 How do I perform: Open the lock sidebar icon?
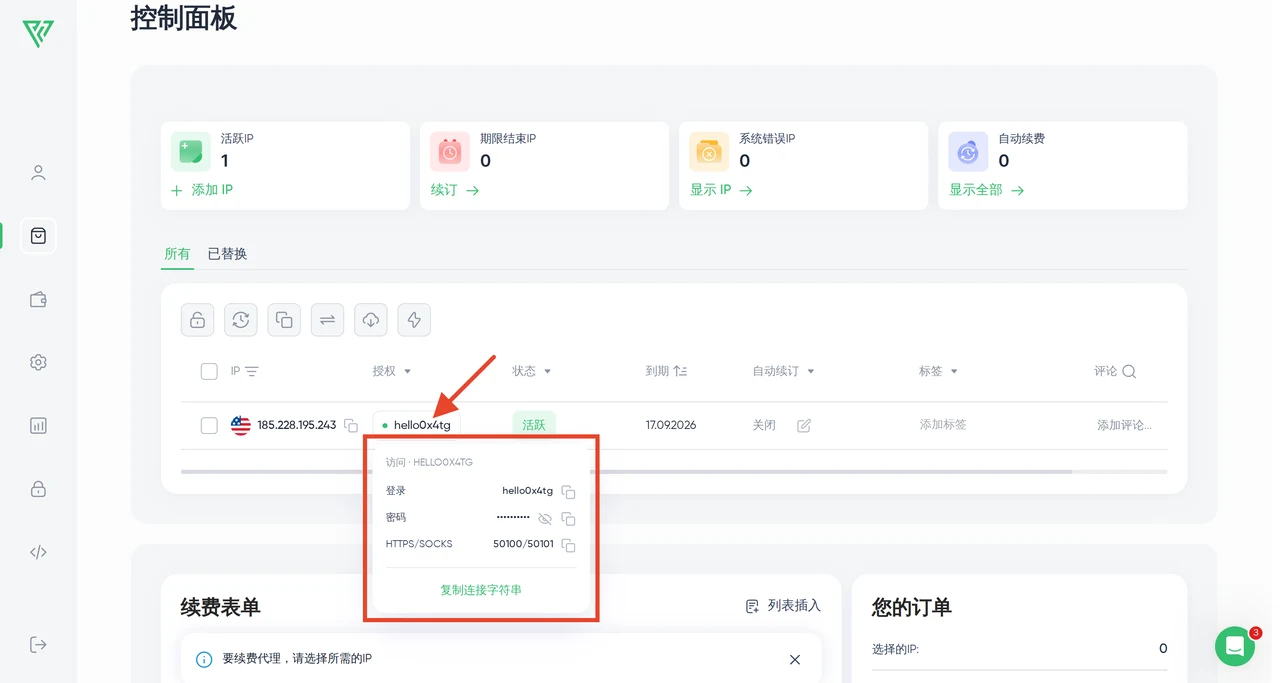(38, 489)
